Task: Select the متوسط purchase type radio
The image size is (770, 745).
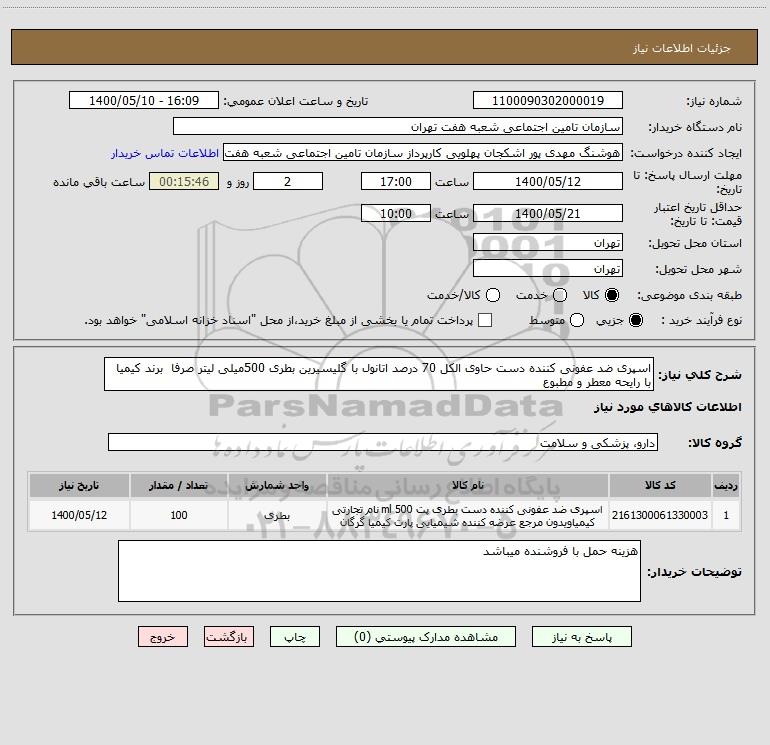Action: (577, 321)
